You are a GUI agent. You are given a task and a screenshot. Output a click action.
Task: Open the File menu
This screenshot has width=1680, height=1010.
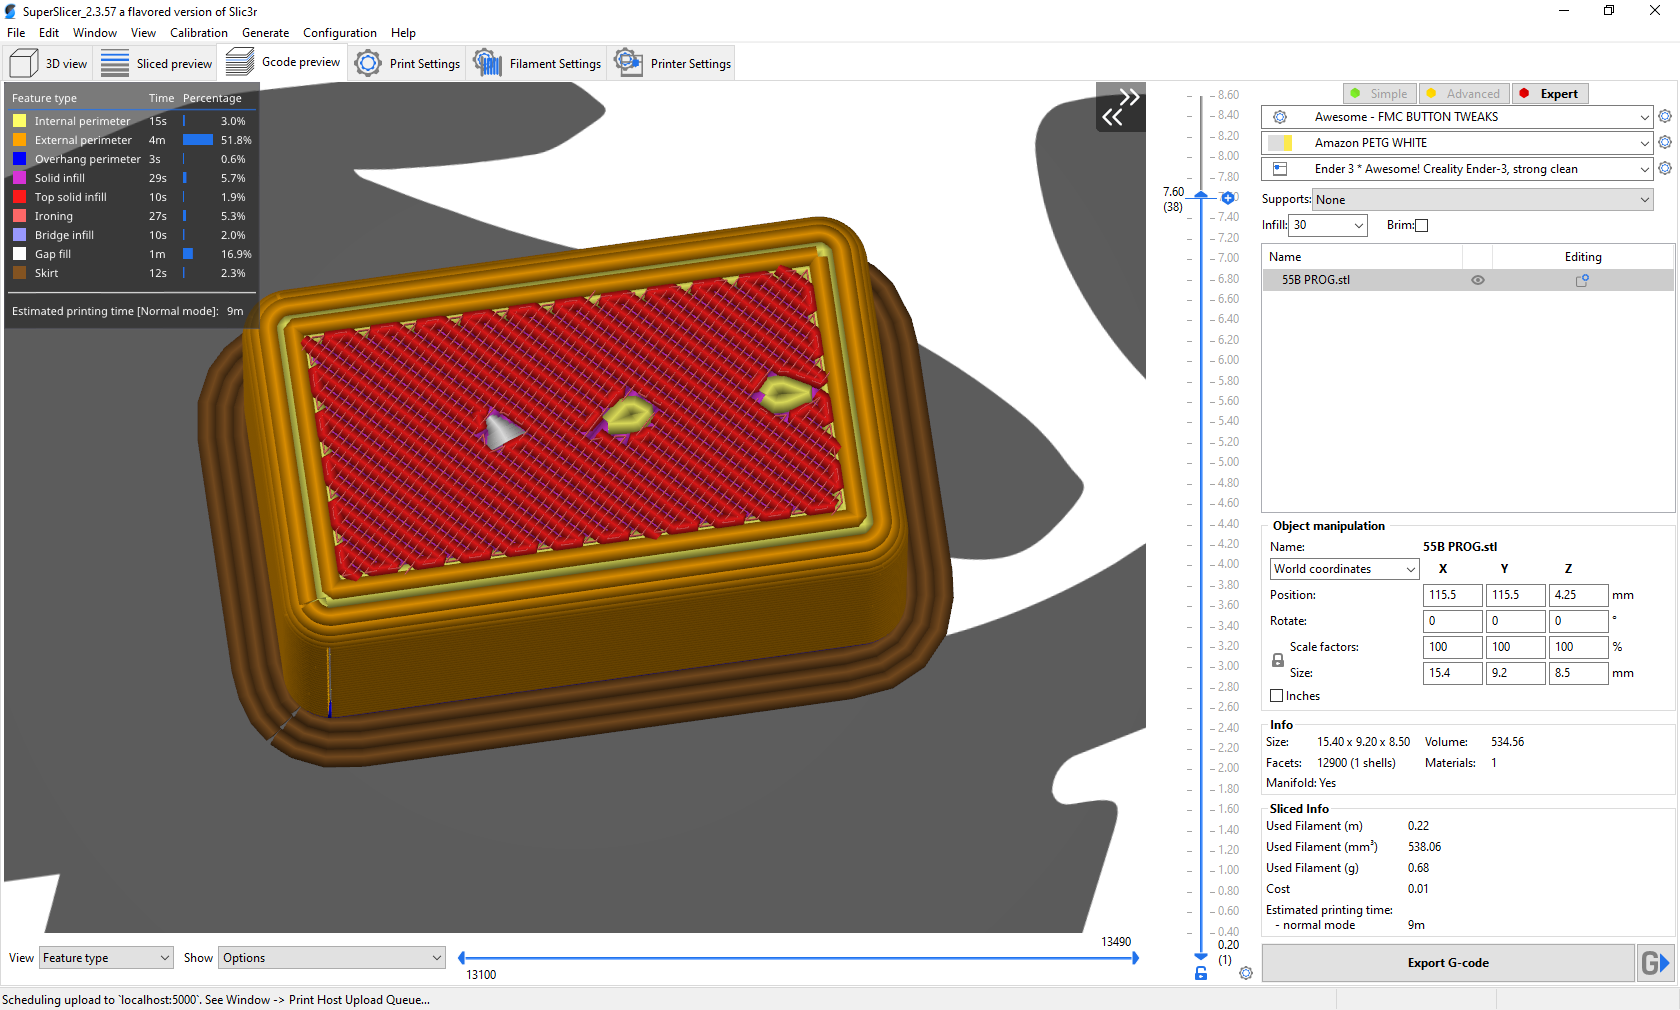point(16,33)
